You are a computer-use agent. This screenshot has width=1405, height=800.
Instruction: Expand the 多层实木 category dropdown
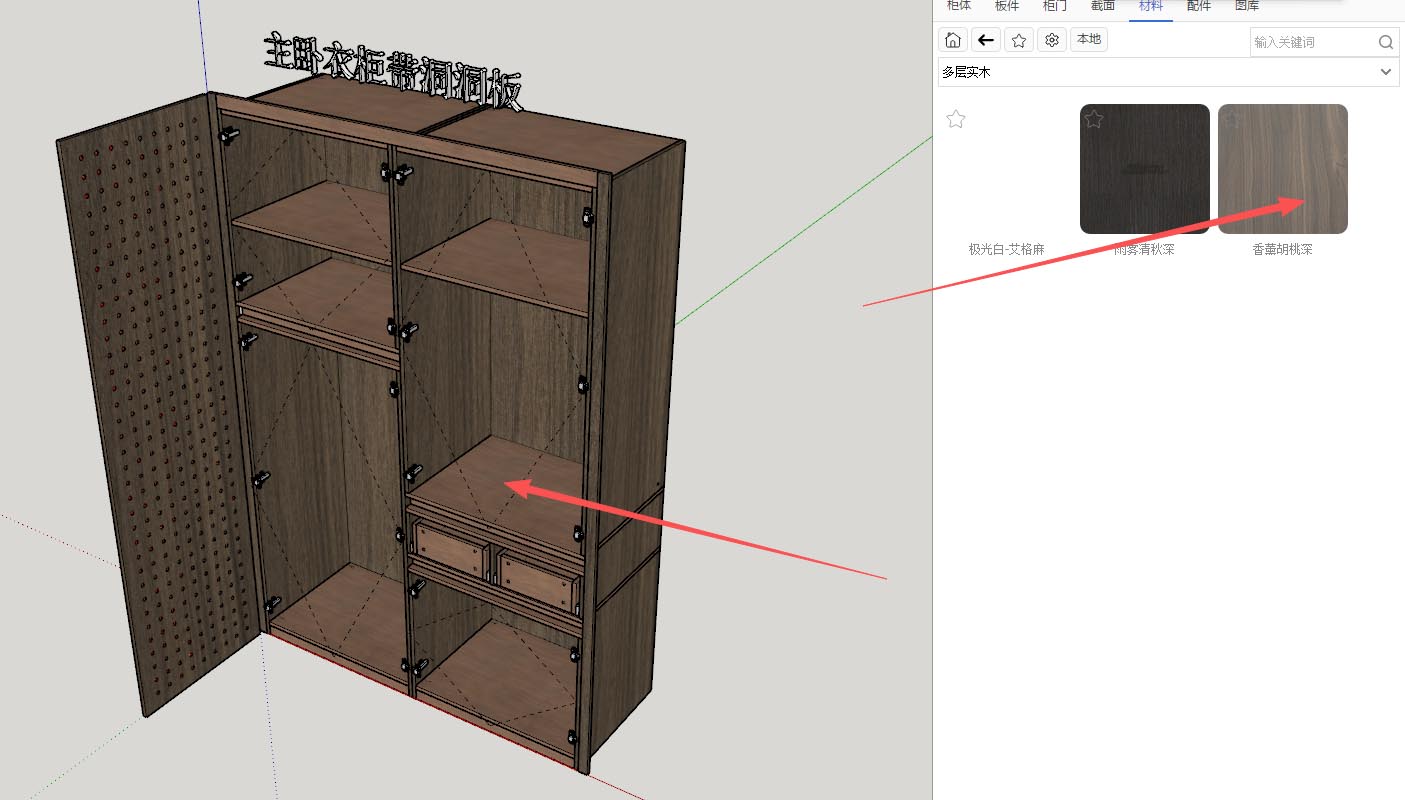tap(1386, 72)
